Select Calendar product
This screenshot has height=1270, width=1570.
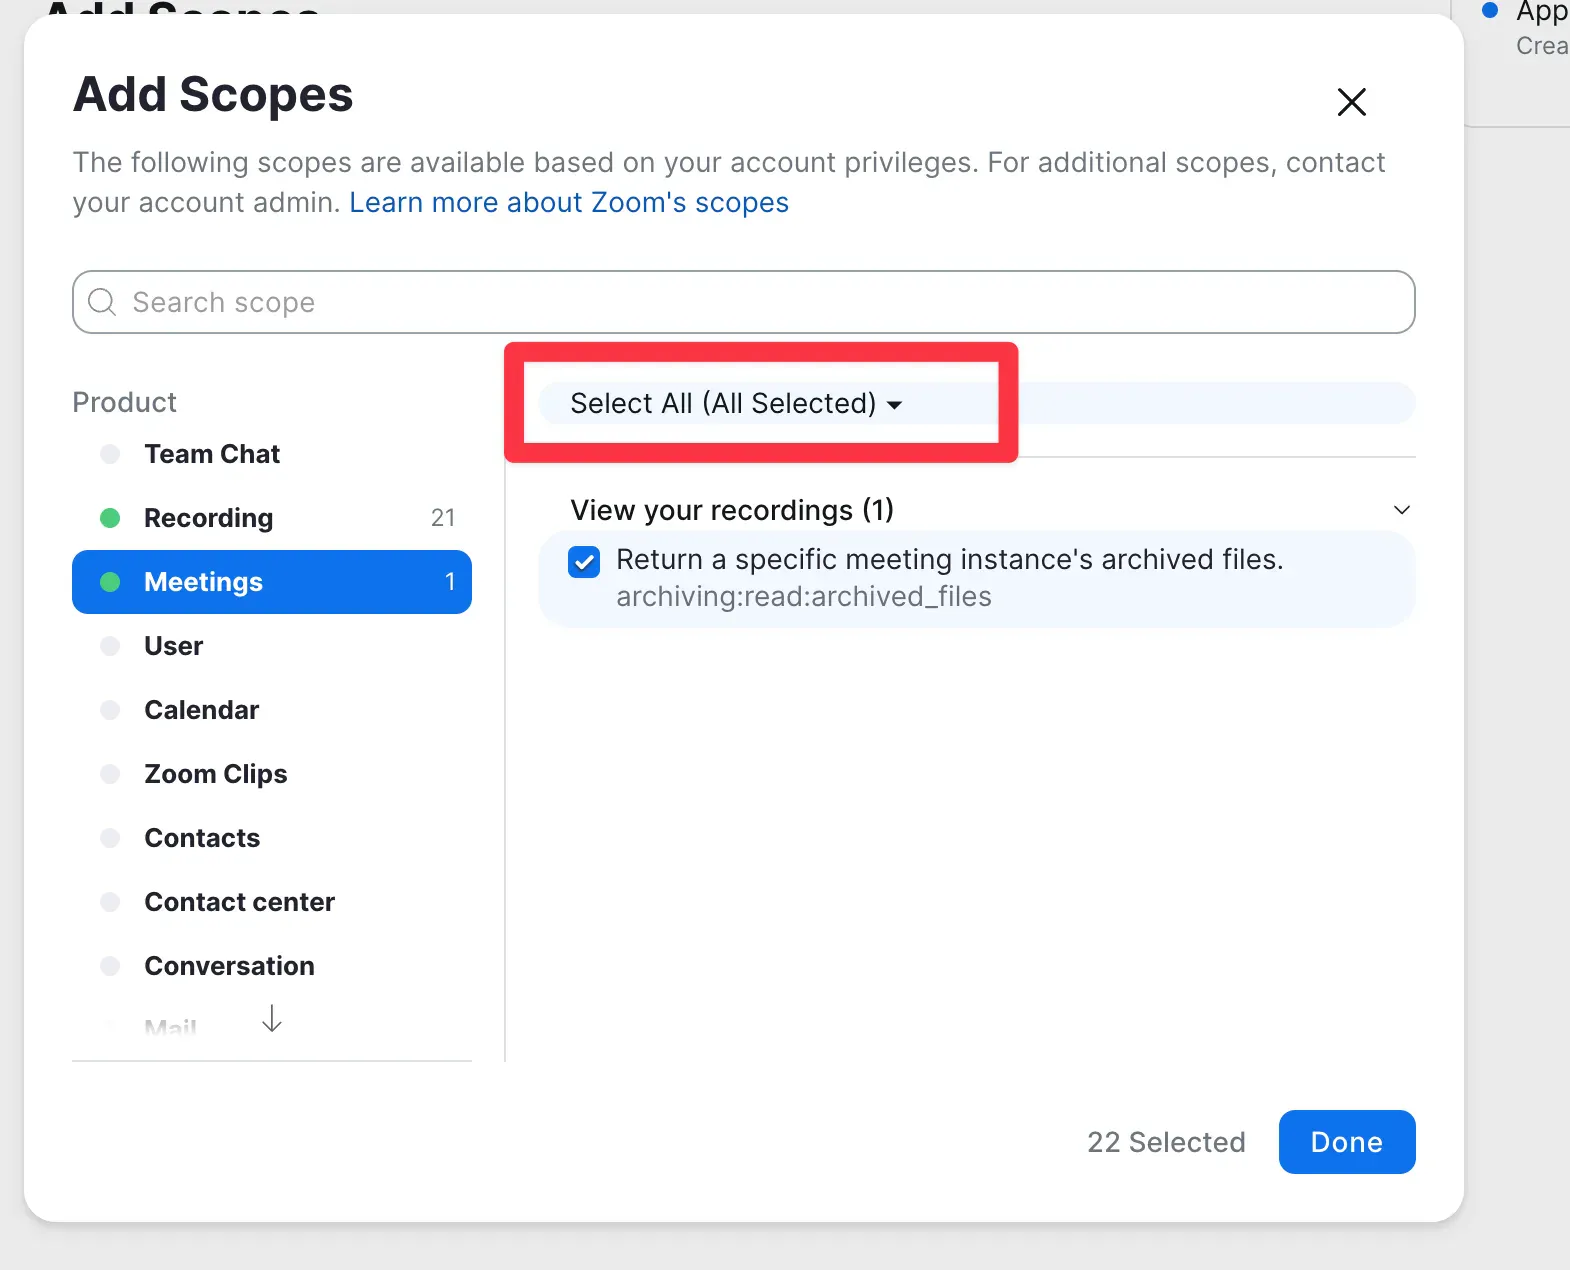tap(272, 710)
